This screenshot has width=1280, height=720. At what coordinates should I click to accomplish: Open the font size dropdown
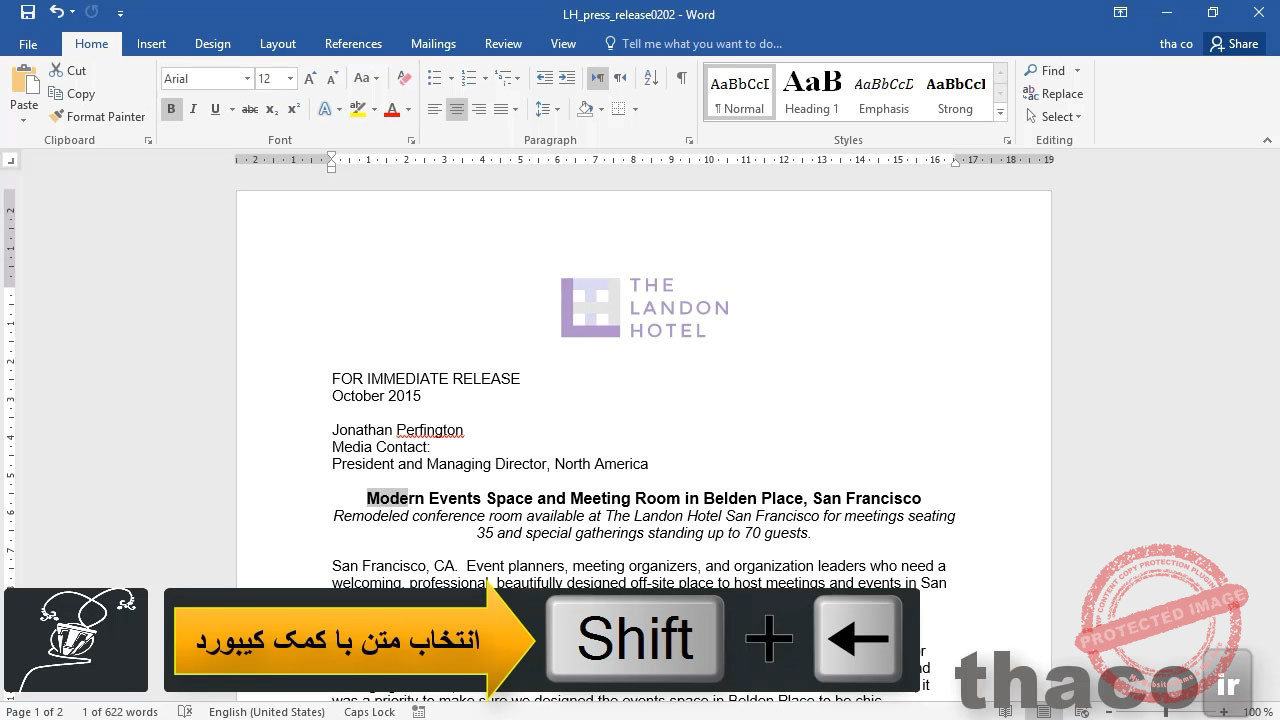coord(290,78)
